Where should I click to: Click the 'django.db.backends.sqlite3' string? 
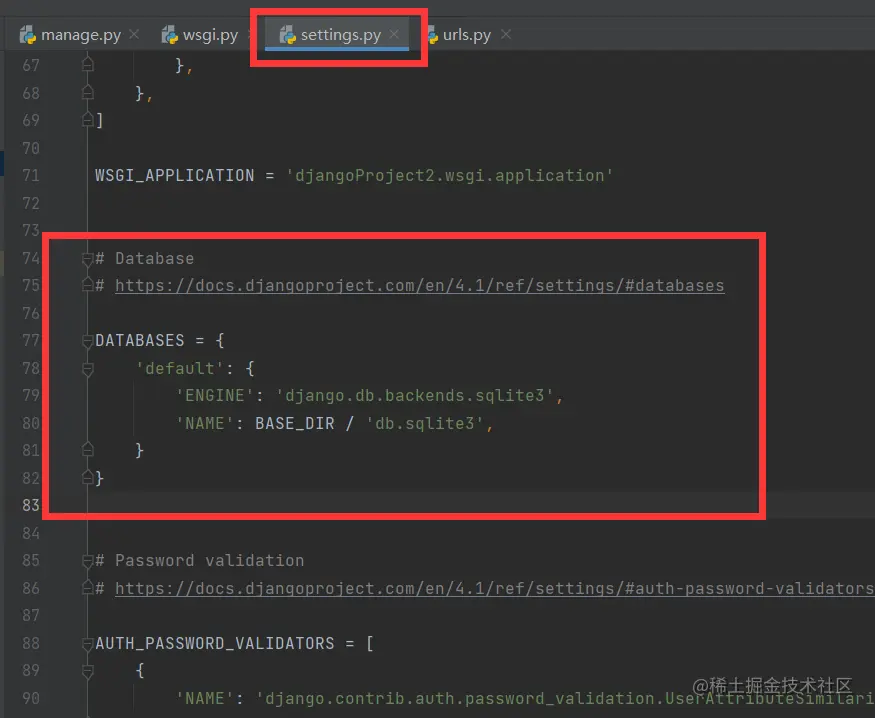point(415,396)
